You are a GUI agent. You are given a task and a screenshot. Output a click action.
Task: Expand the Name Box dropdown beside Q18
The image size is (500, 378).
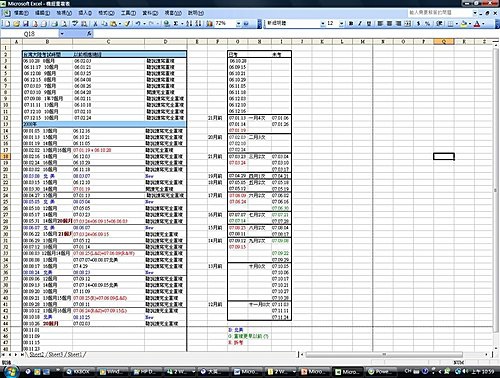pos(62,34)
